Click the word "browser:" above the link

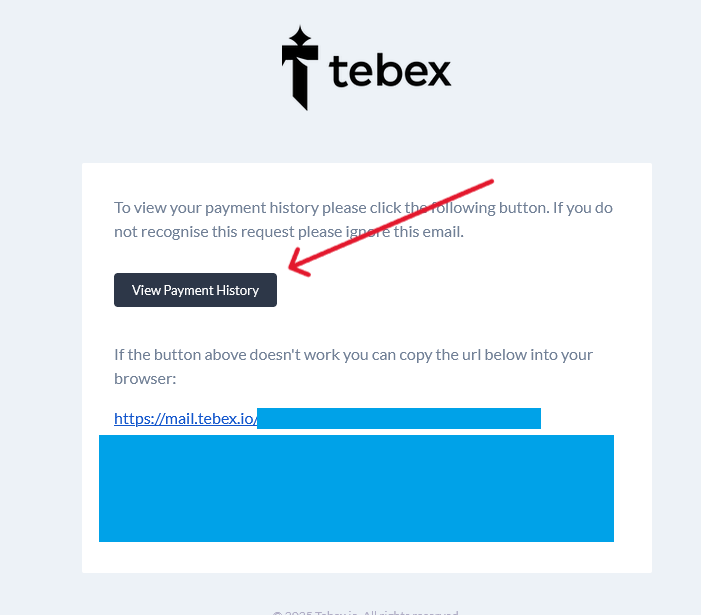pos(145,380)
